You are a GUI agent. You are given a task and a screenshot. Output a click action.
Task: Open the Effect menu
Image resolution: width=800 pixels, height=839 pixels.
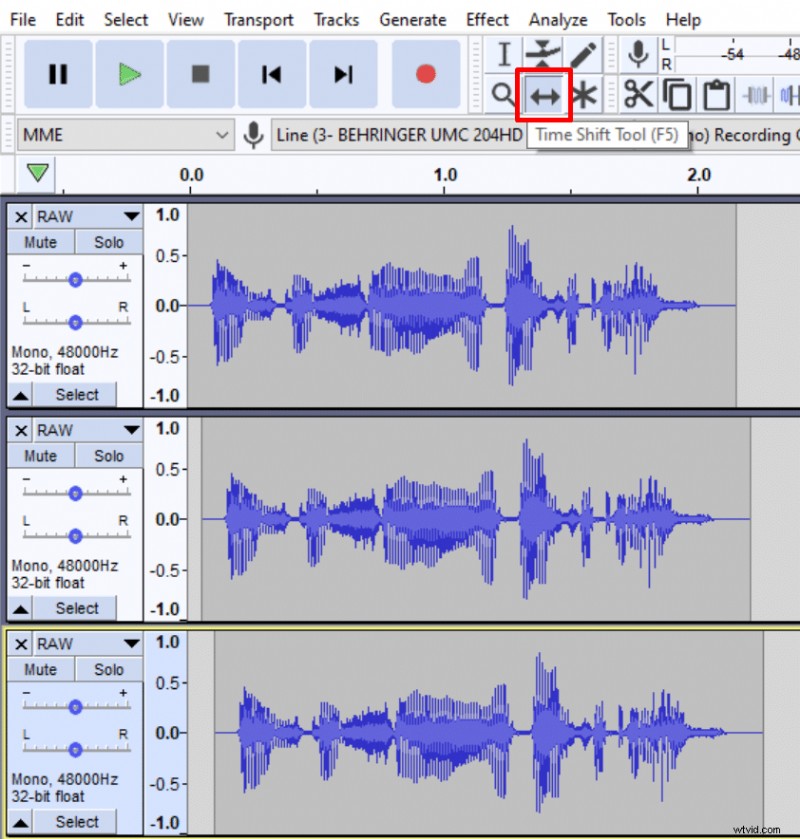(x=487, y=19)
